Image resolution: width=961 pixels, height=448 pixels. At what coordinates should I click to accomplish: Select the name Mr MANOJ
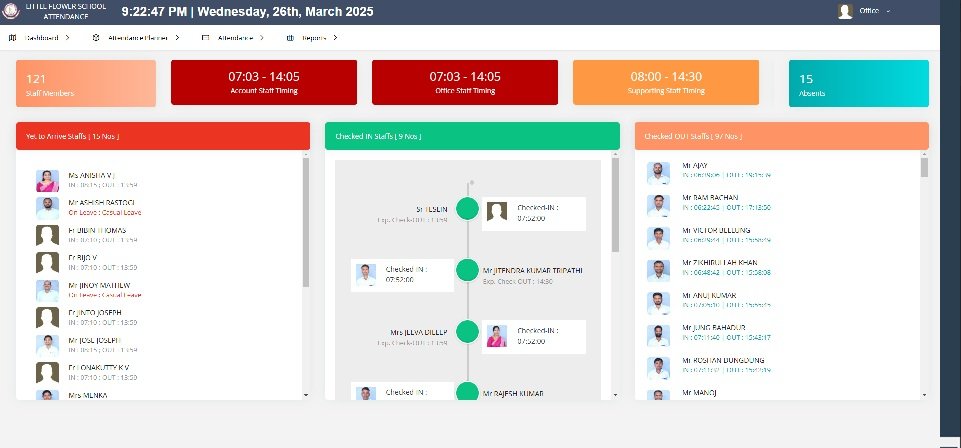point(699,393)
